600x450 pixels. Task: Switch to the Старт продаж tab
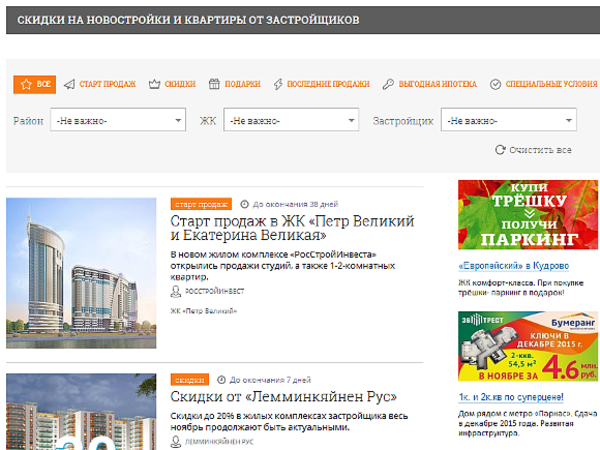point(99,84)
